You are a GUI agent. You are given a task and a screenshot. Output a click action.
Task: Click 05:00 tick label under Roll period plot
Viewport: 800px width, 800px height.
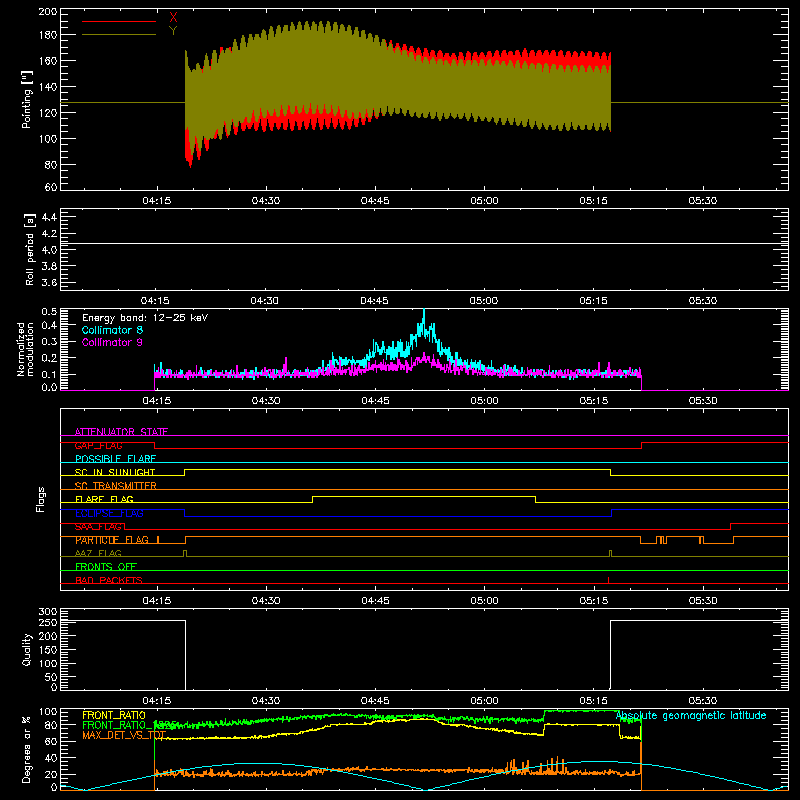click(484, 301)
